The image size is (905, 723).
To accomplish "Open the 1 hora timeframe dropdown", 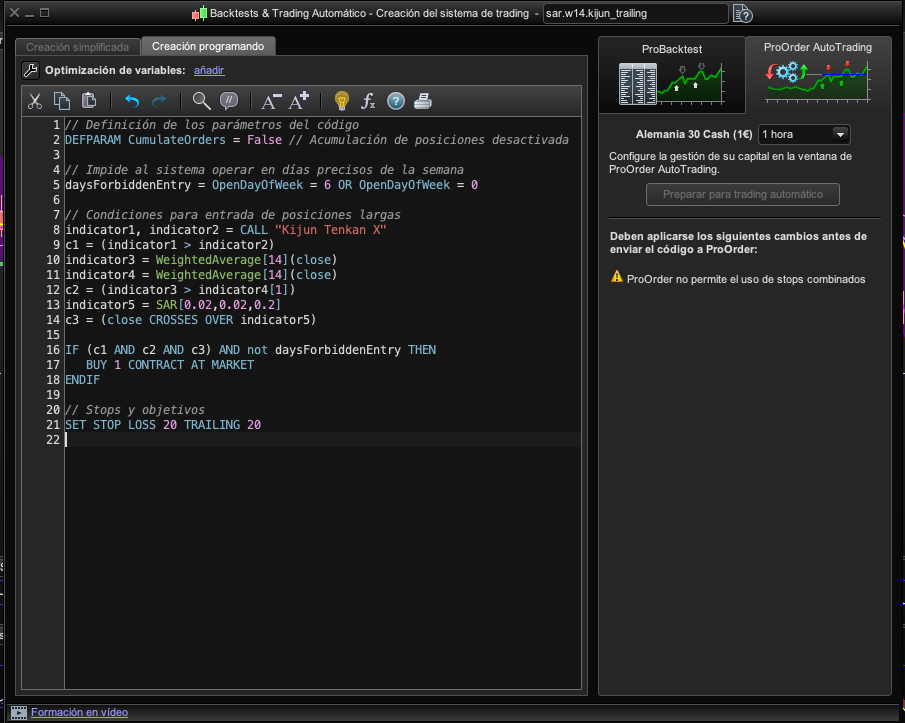I will (804, 134).
